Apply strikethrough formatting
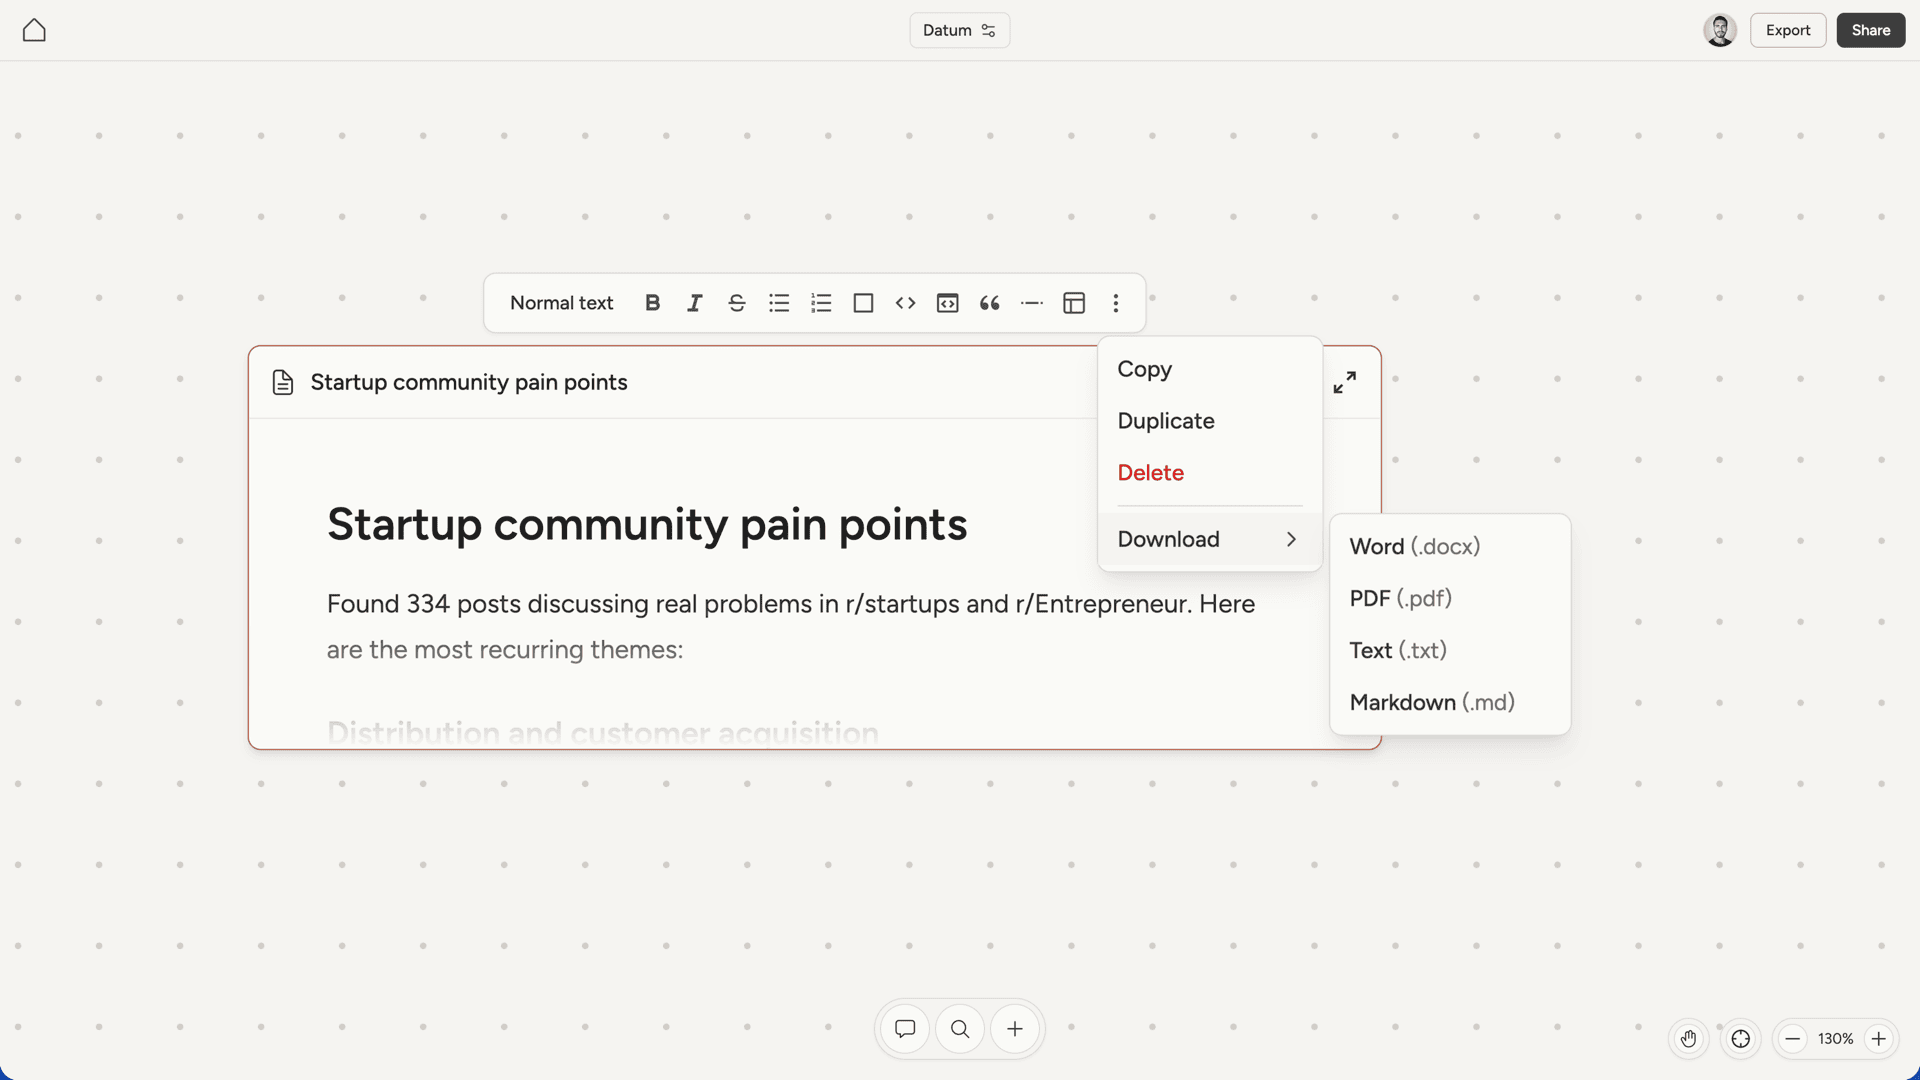1920x1080 pixels. point(736,303)
